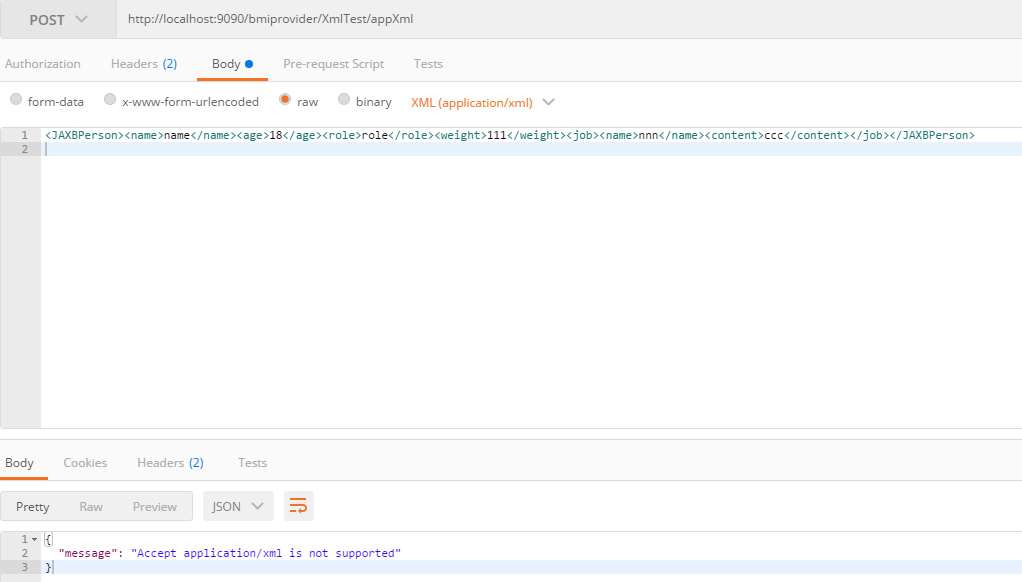Open the response Tests tab

tap(252, 463)
